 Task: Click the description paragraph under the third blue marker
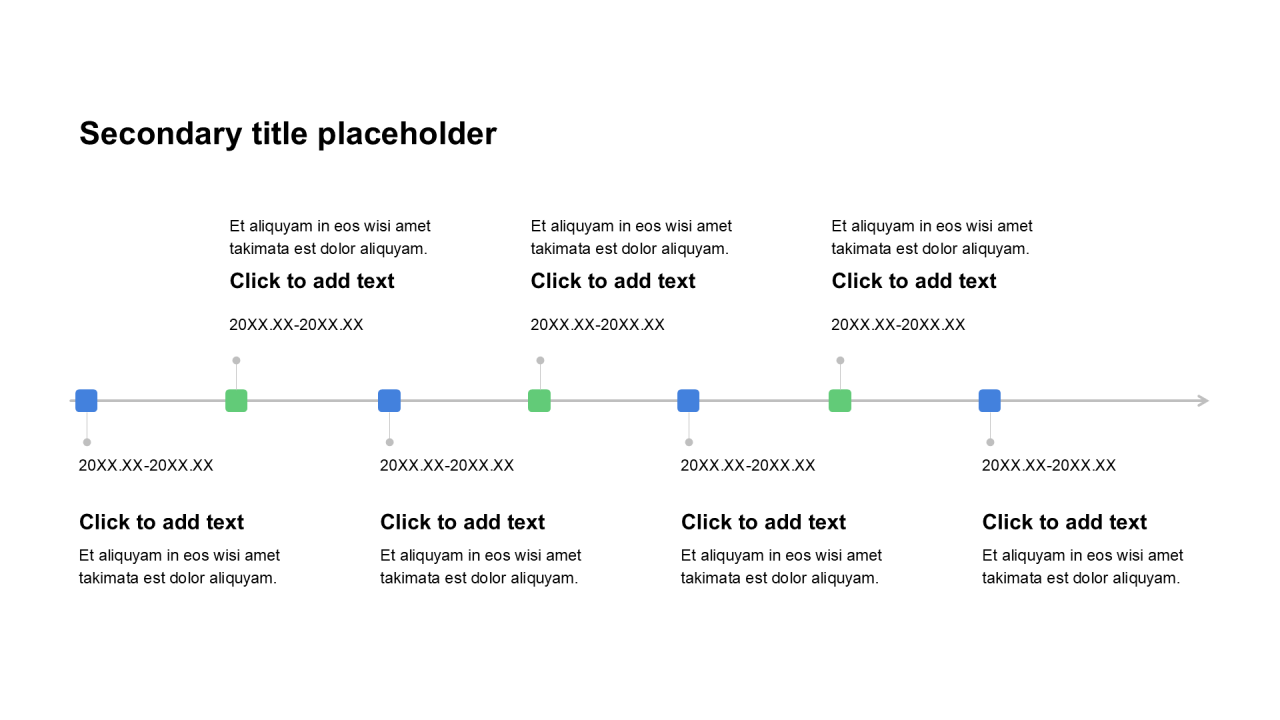pos(781,566)
